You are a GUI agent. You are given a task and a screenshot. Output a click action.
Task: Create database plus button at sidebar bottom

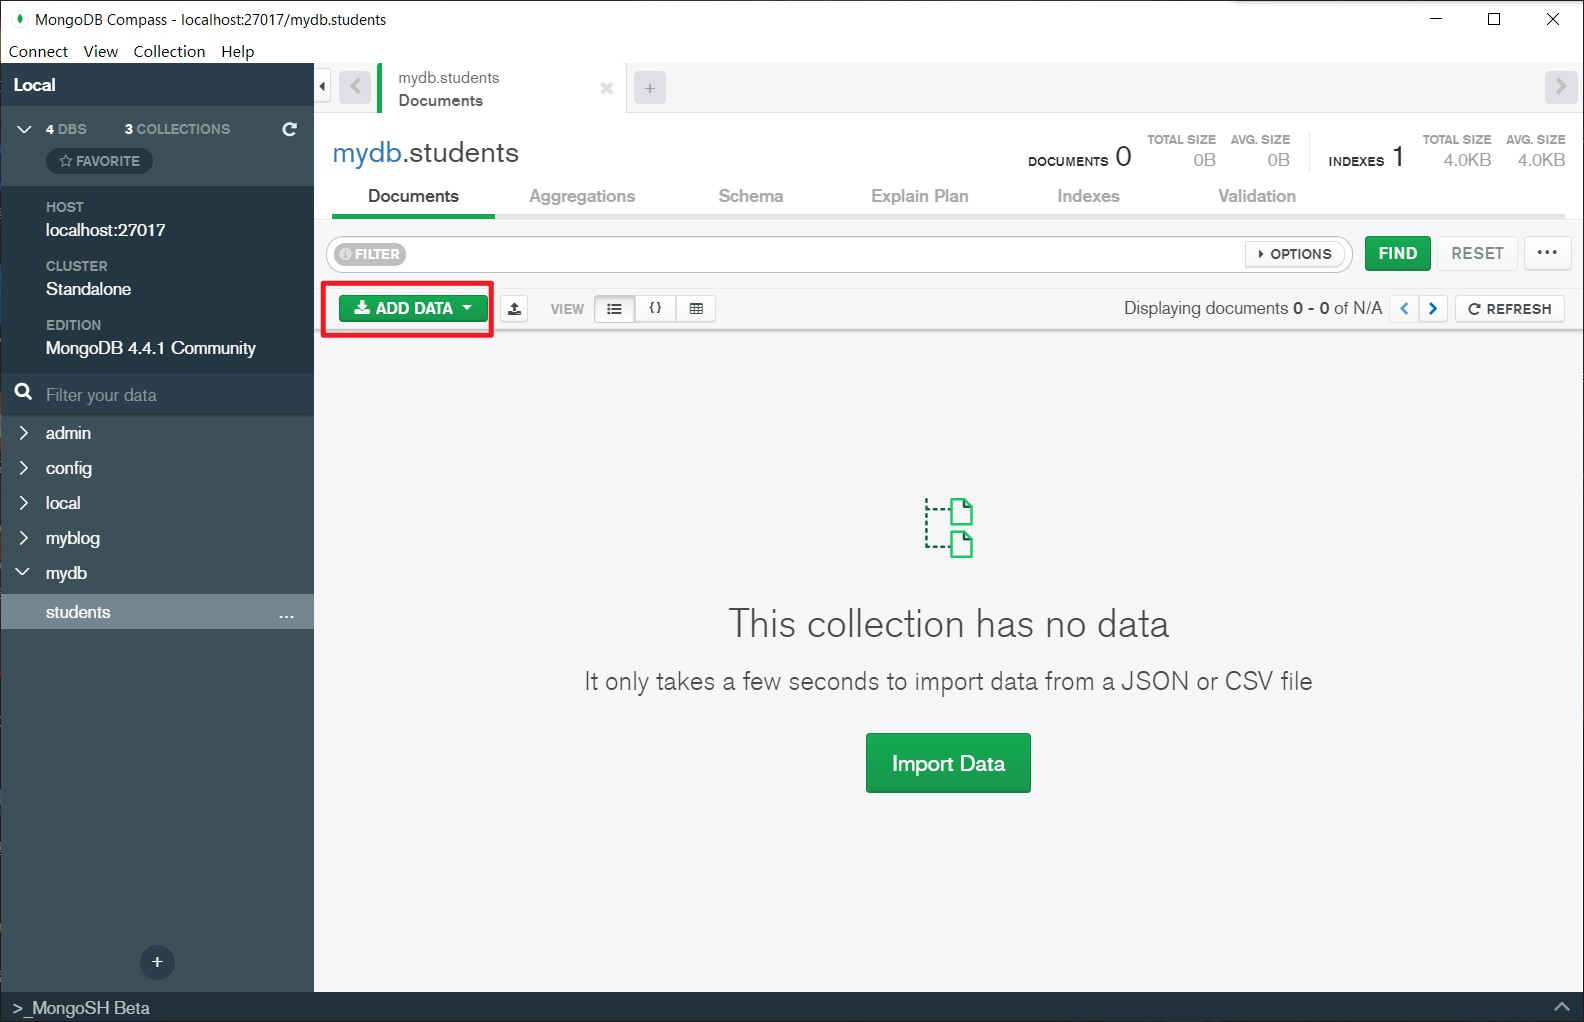click(x=157, y=962)
